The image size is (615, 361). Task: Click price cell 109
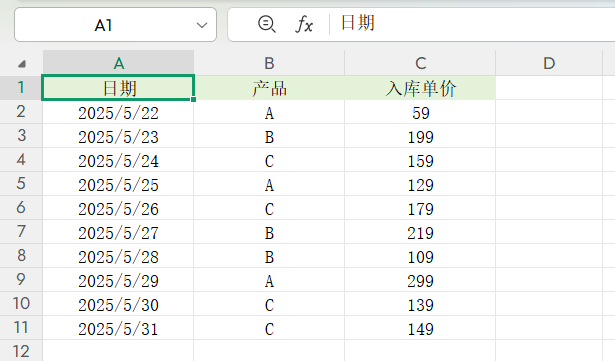pyautogui.click(x=420, y=256)
